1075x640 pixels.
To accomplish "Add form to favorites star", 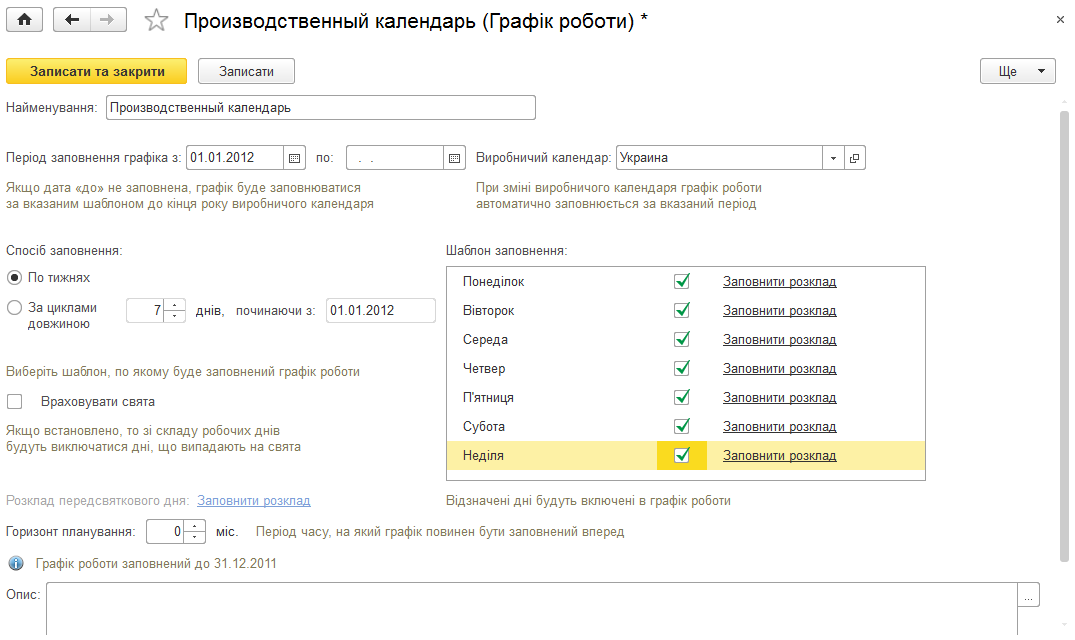I will [156, 21].
